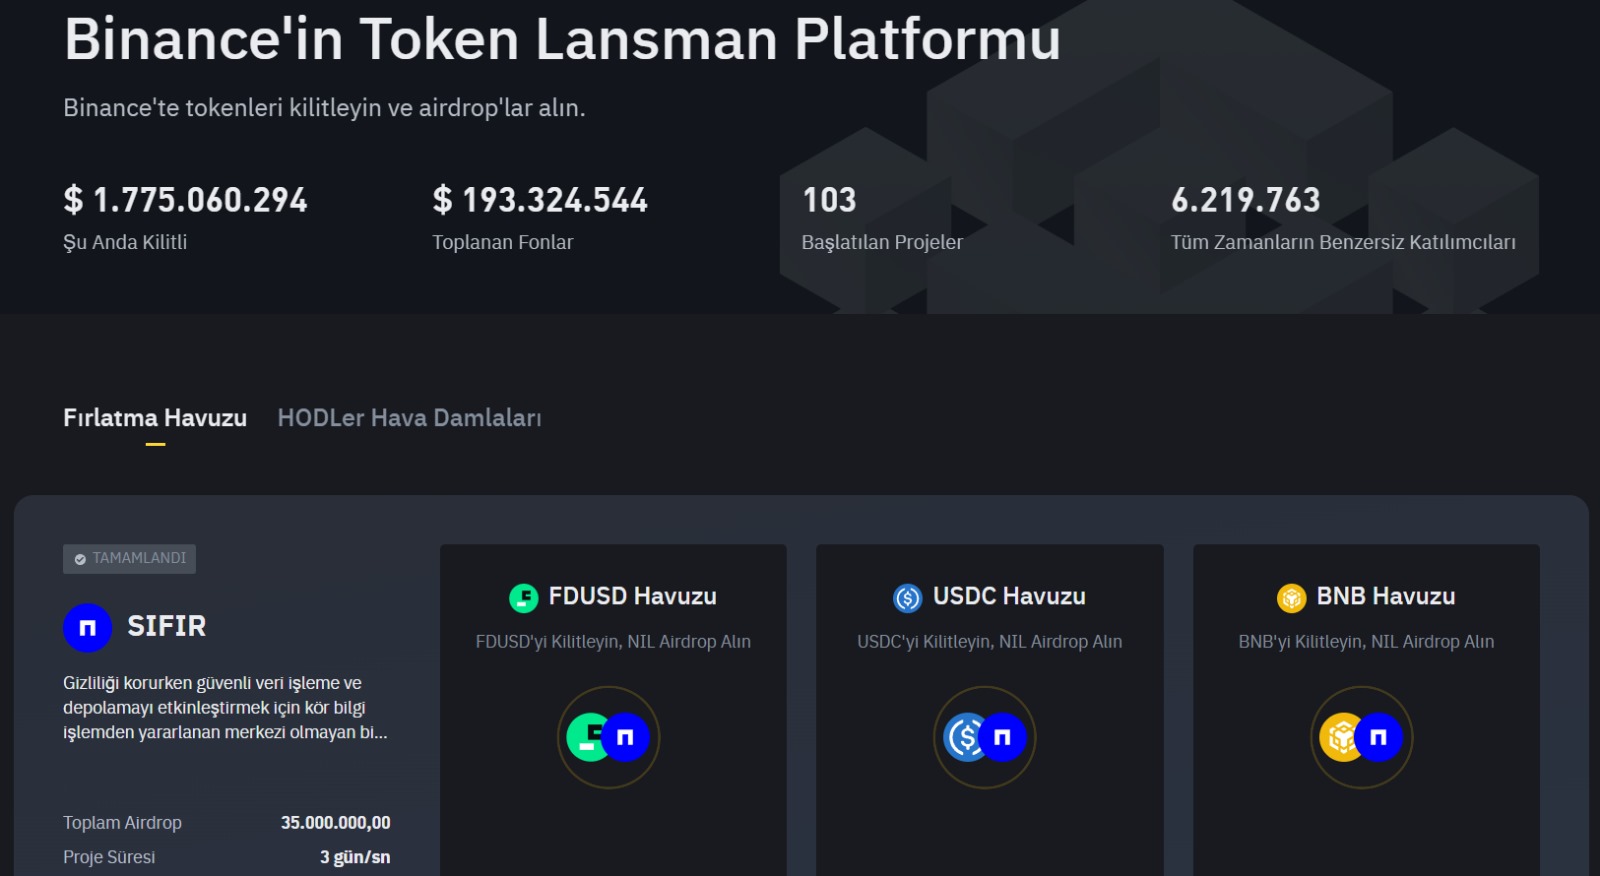Click the USDC coin icon beside USDC Havuzu
This screenshot has height=876, width=1600.
(907, 598)
